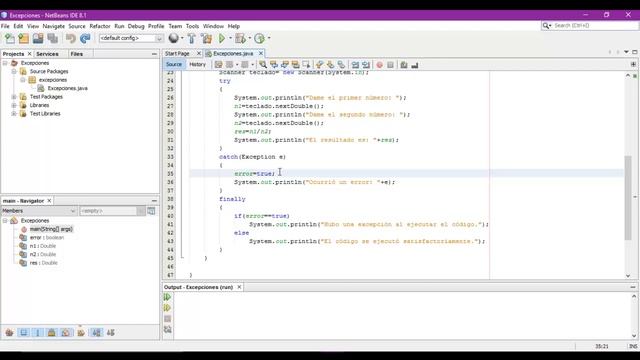Click the Uncomment icon in editor toolbar

(x=415, y=64)
